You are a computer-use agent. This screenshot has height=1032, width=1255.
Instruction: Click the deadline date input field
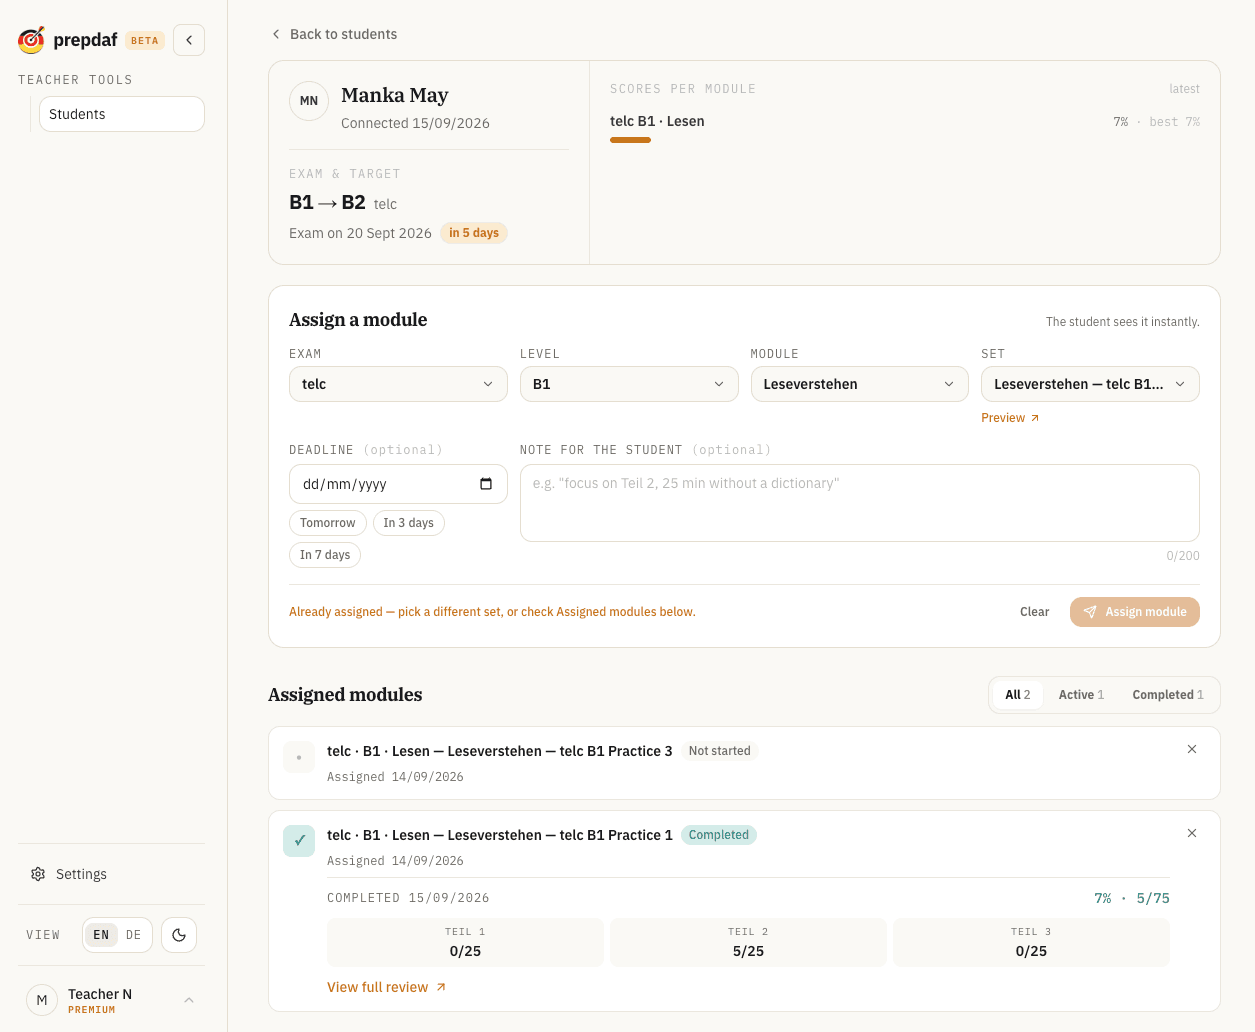click(x=398, y=484)
